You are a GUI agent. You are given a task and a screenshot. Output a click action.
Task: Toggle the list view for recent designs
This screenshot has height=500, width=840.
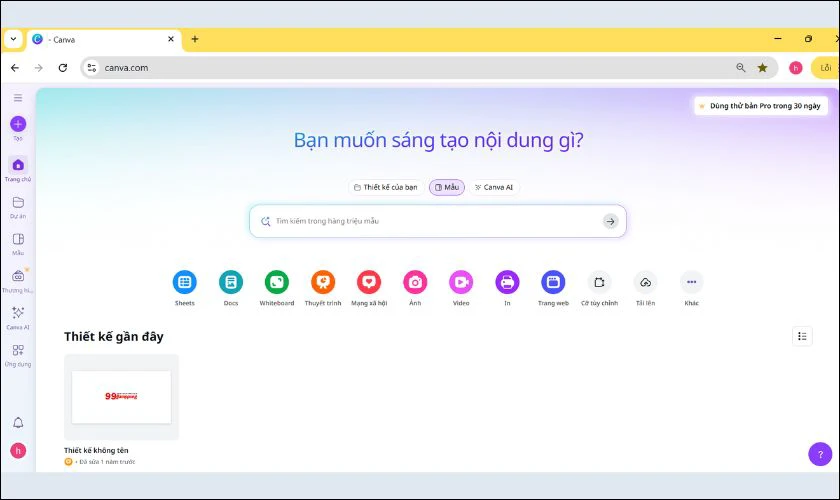click(802, 336)
